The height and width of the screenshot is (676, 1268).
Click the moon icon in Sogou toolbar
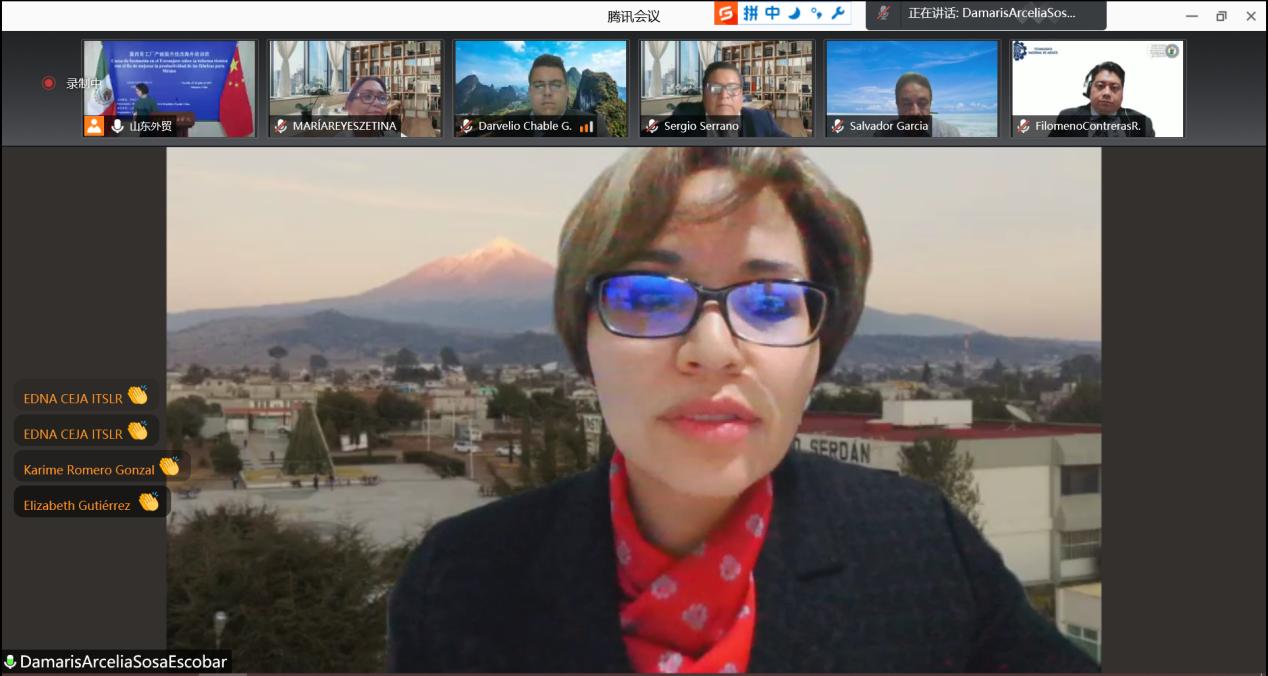[794, 13]
